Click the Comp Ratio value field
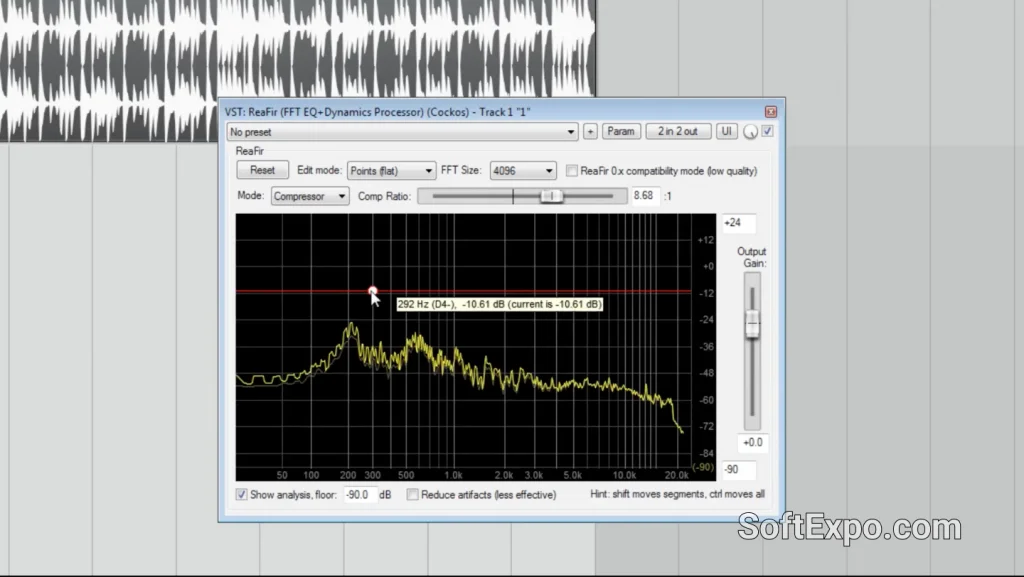Viewport: 1024px width, 577px height. 645,196
